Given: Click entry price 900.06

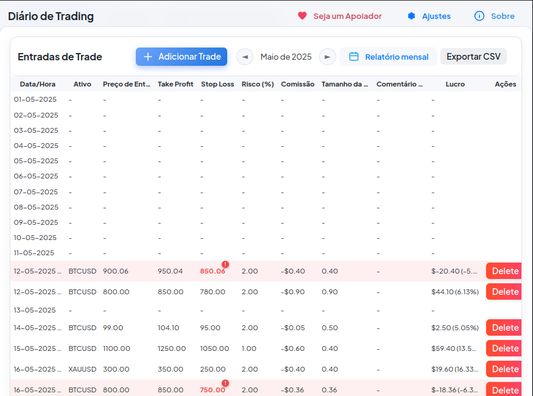Looking at the screenshot, I should 116,271.
